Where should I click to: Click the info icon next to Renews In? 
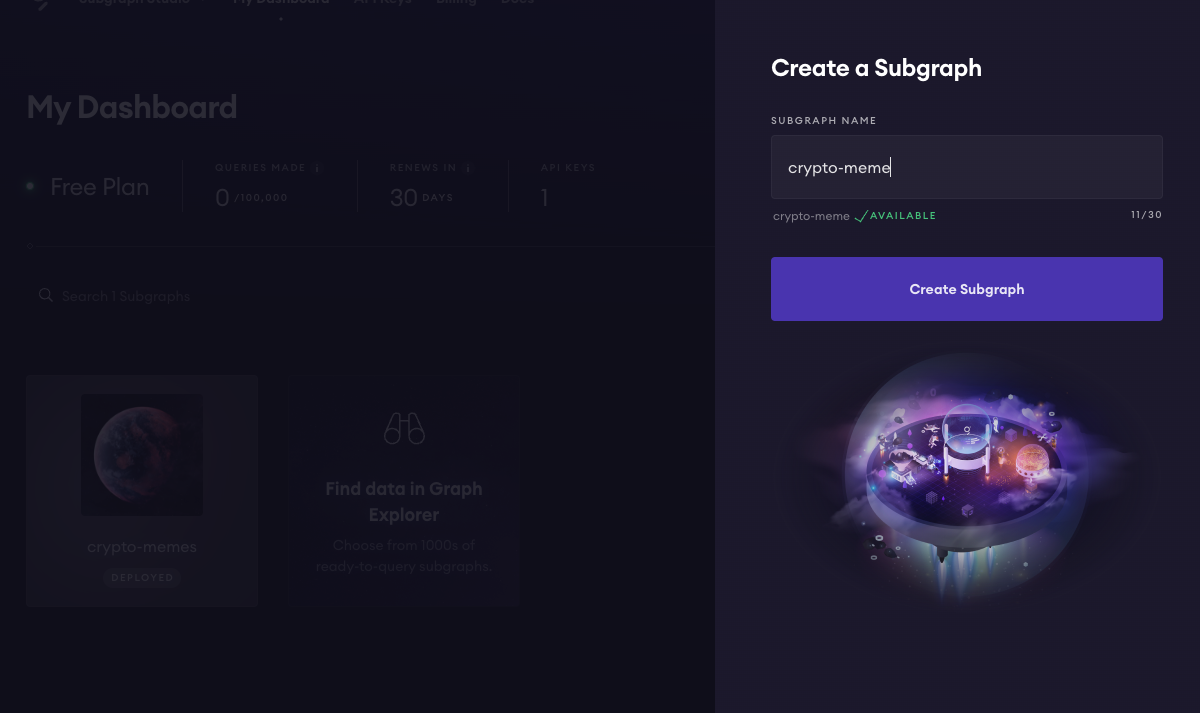click(x=468, y=168)
